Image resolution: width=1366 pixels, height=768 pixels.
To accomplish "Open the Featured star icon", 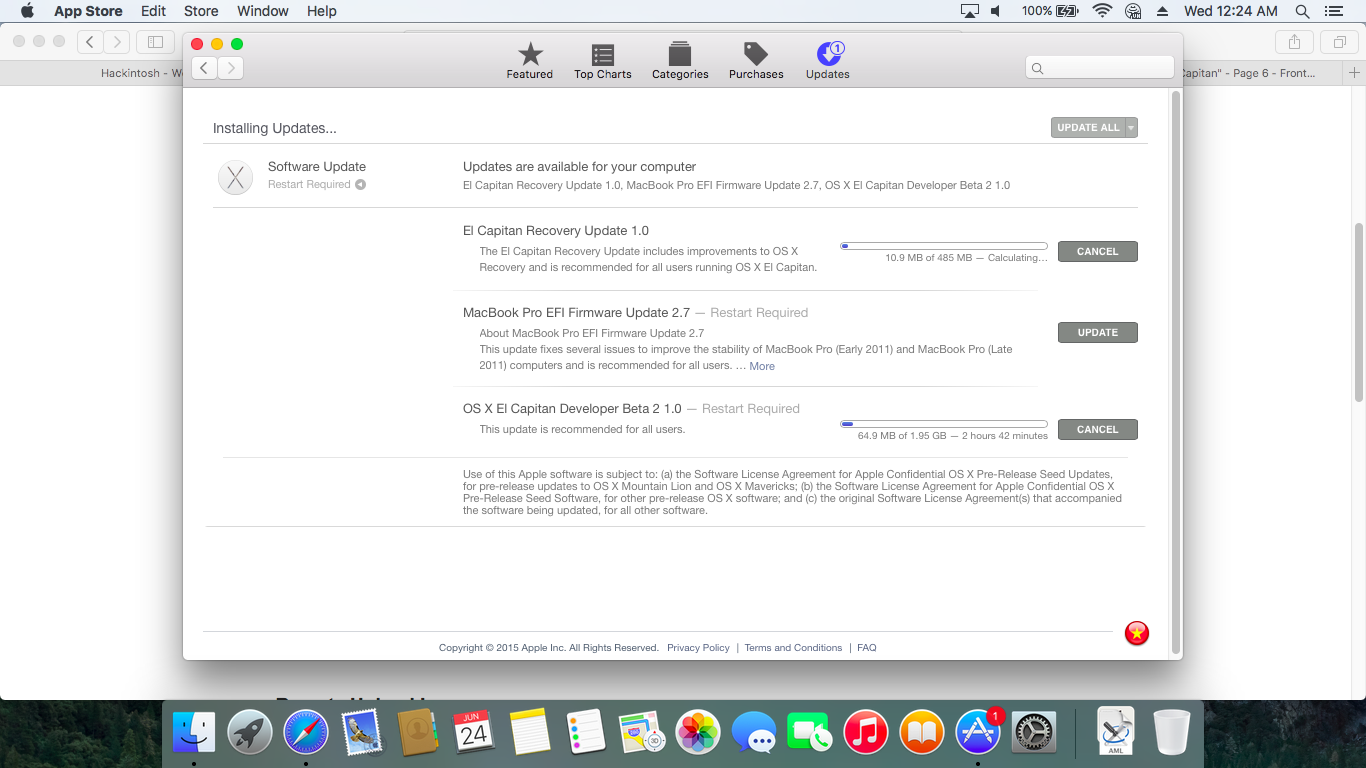I will (x=529, y=55).
